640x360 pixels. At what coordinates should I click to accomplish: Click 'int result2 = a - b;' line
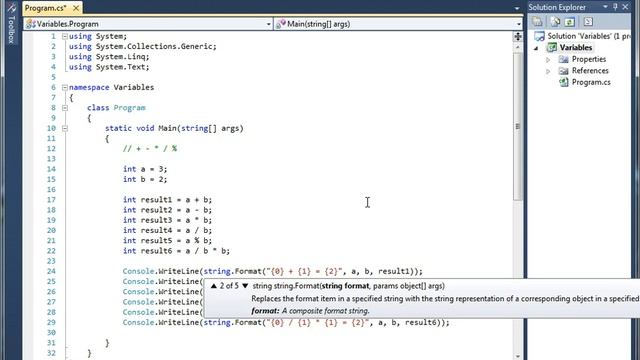tap(167, 210)
